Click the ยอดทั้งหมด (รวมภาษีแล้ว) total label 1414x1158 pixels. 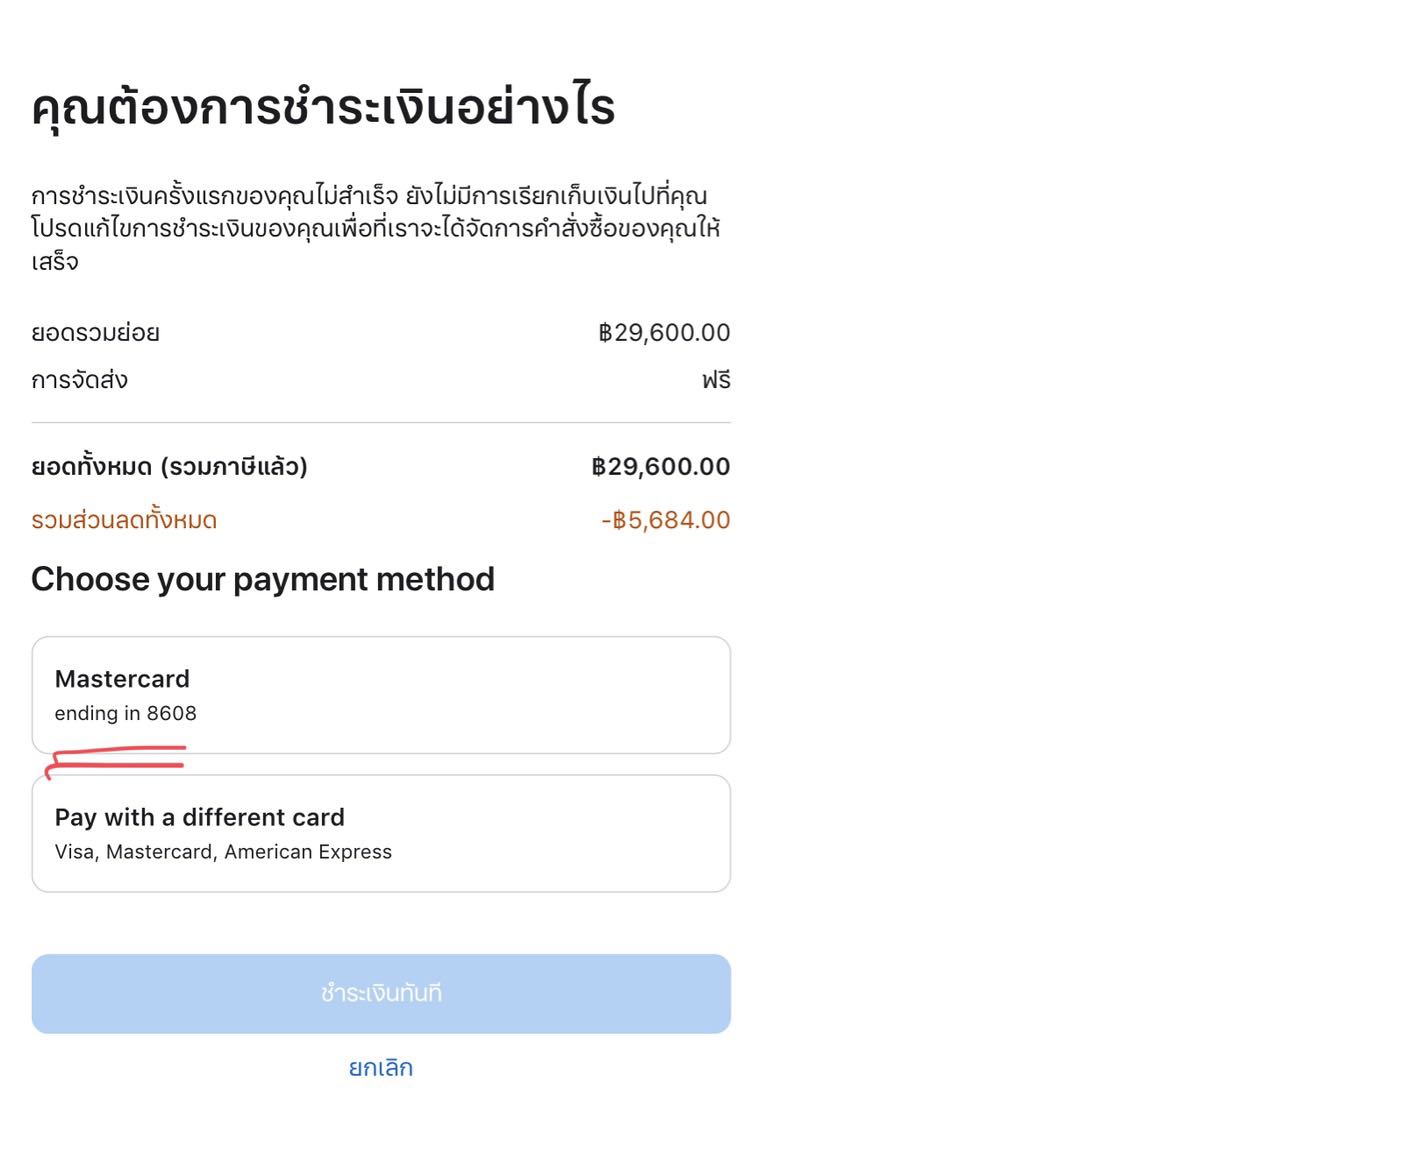pyautogui.click(x=169, y=467)
